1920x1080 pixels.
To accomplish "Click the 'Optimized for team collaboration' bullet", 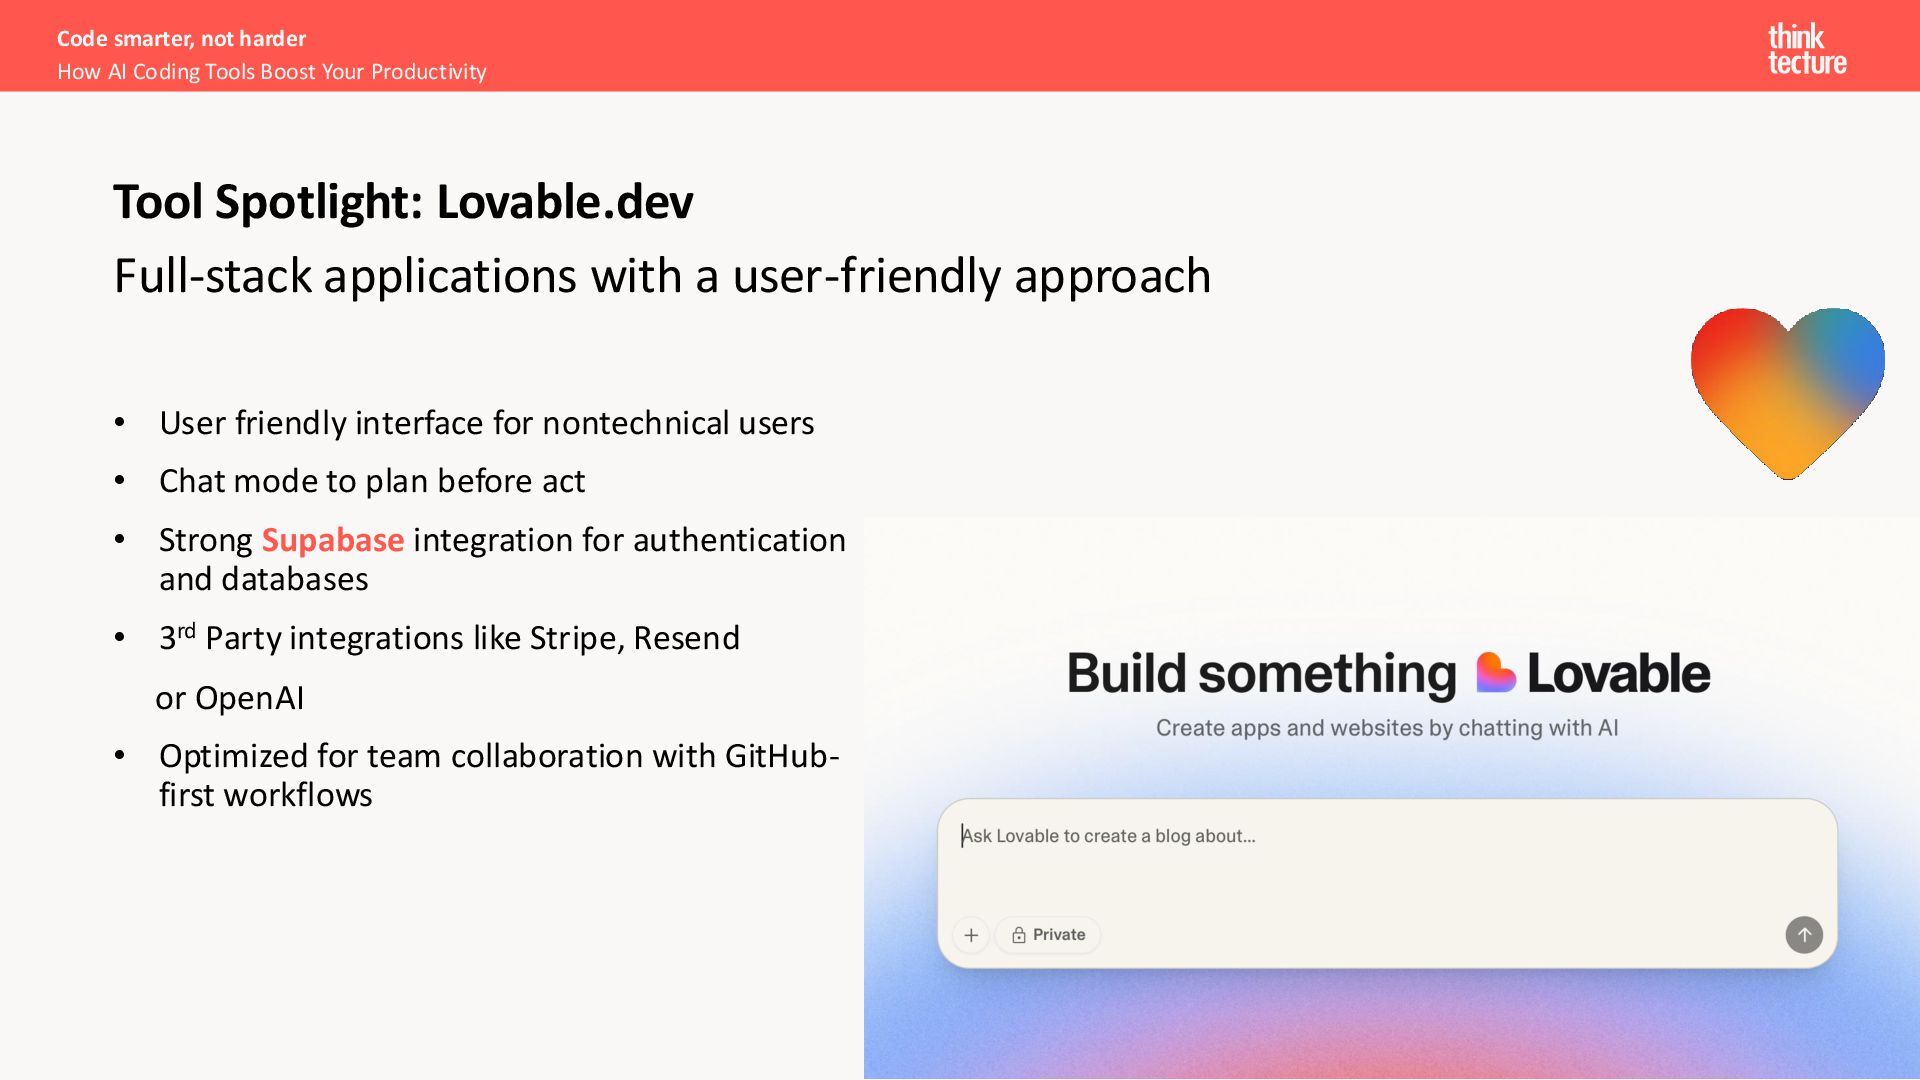I will click(498, 756).
